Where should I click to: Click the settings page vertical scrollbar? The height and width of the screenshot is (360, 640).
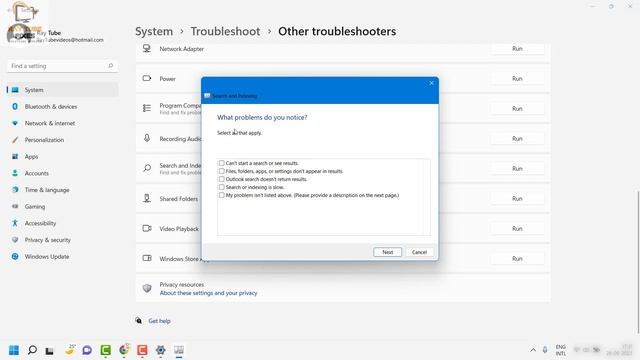(638, 261)
